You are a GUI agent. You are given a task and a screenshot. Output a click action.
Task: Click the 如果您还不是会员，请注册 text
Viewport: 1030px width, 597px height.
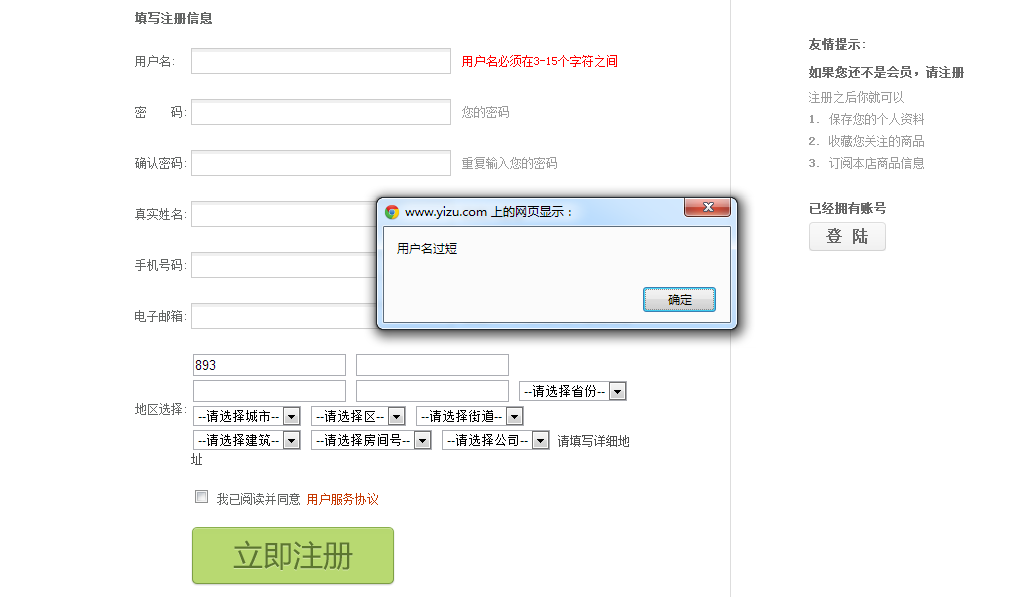(886, 72)
